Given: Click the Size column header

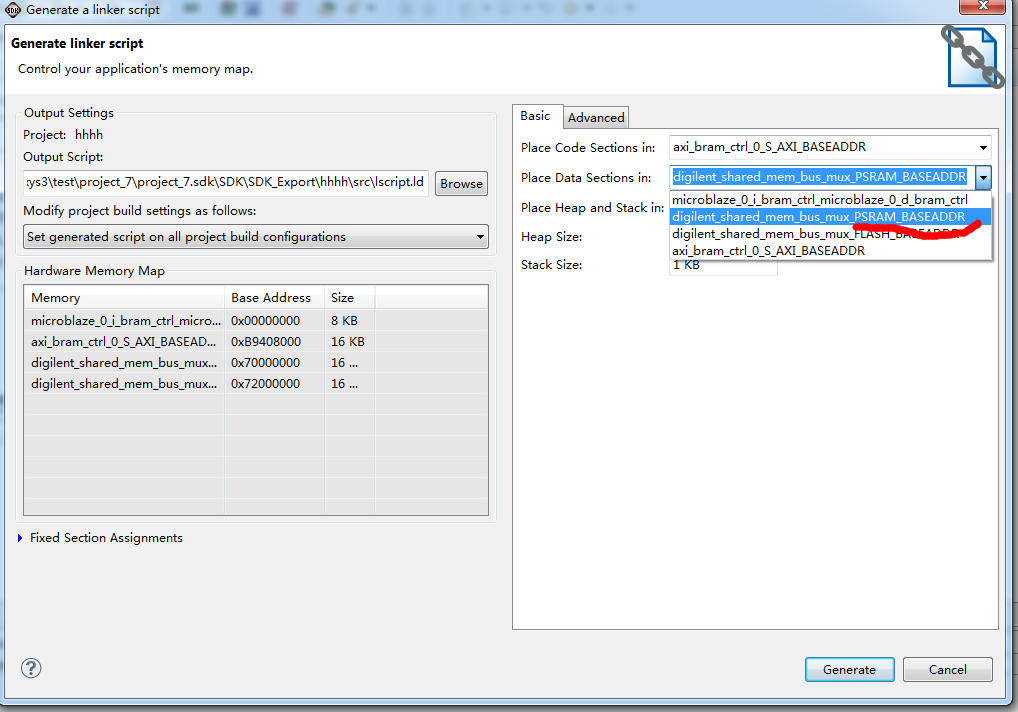Looking at the screenshot, I should point(349,298).
